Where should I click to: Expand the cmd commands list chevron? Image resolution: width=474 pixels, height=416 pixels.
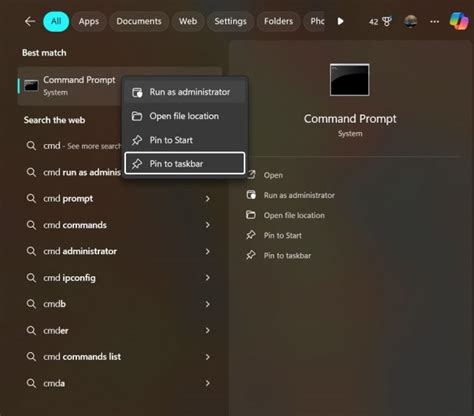click(x=207, y=357)
